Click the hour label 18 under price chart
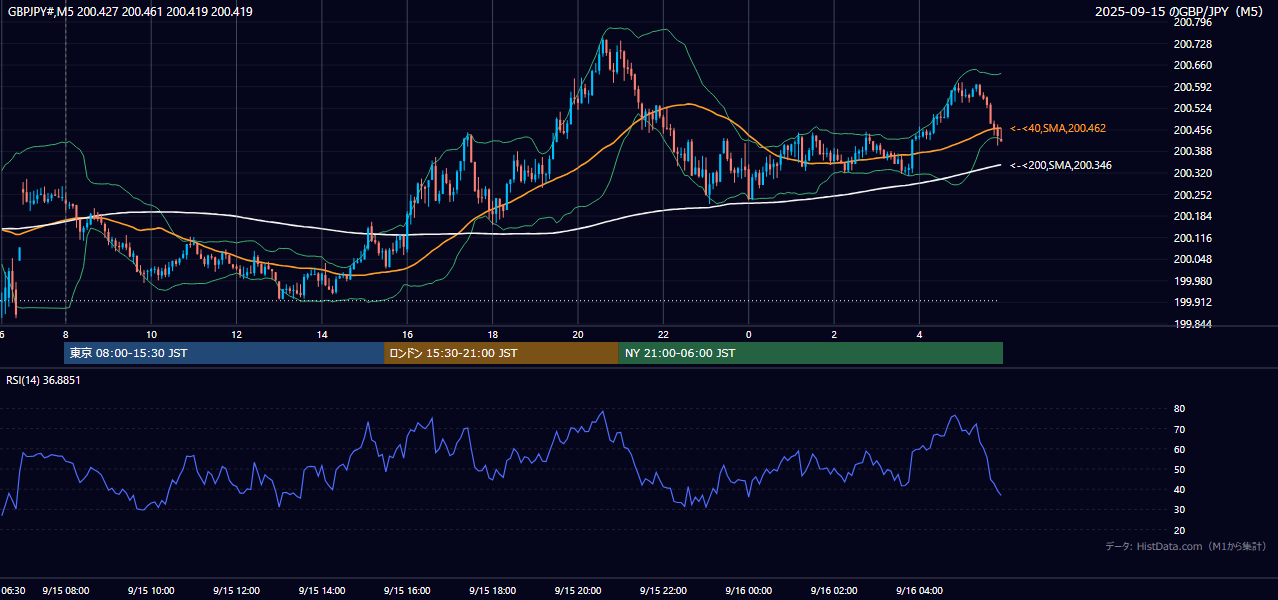The height and width of the screenshot is (600, 1278). (493, 334)
